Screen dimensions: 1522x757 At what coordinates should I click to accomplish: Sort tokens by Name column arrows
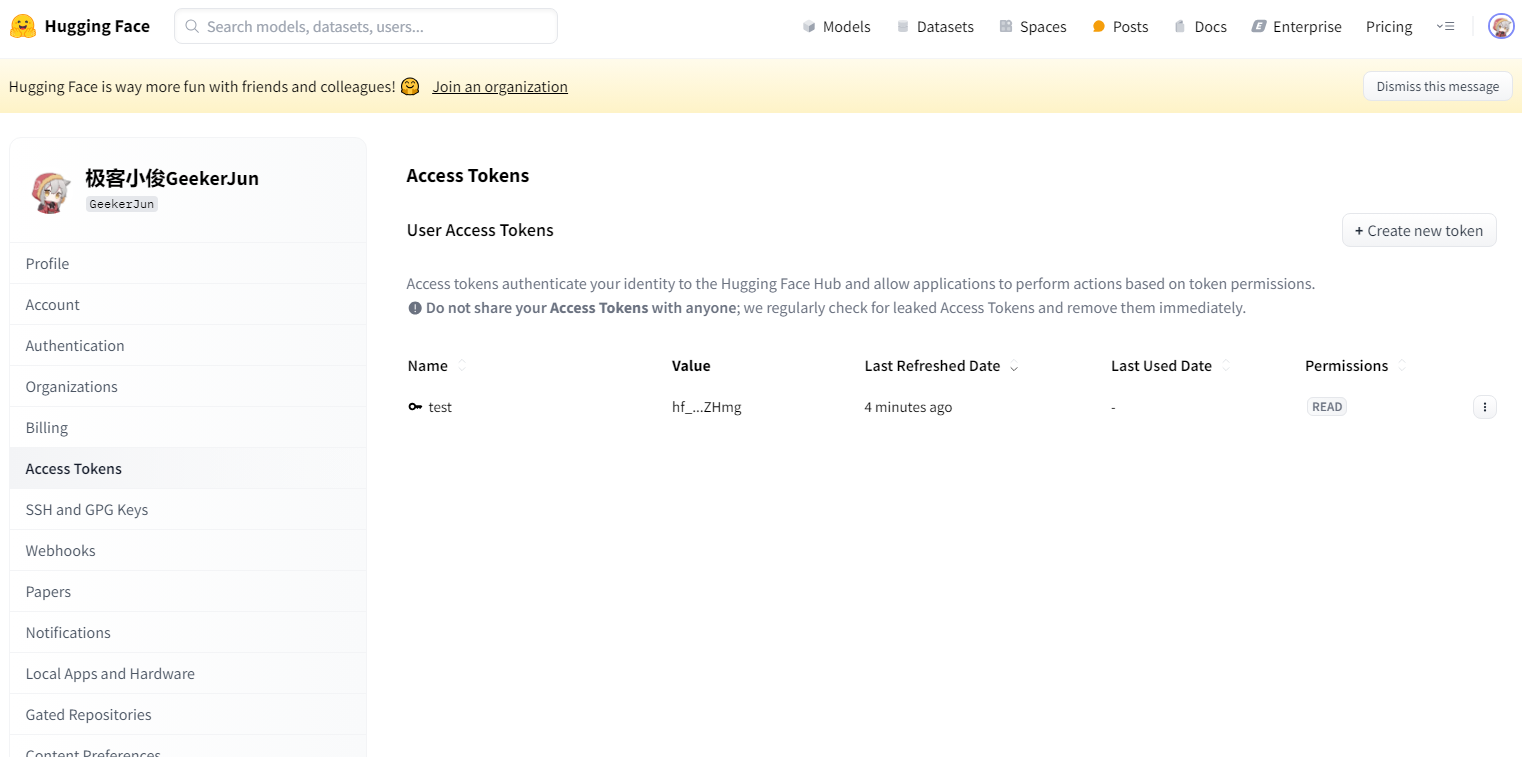tap(462, 366)
